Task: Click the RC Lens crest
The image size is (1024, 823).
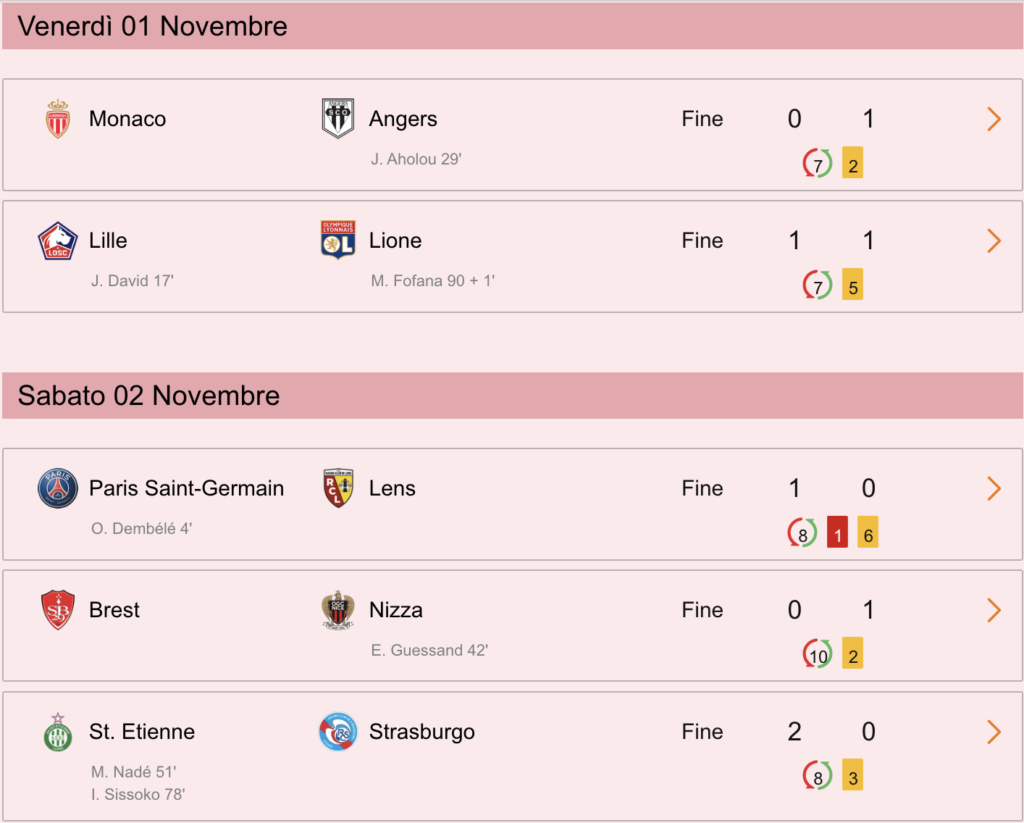Action: tap(338, 488)
